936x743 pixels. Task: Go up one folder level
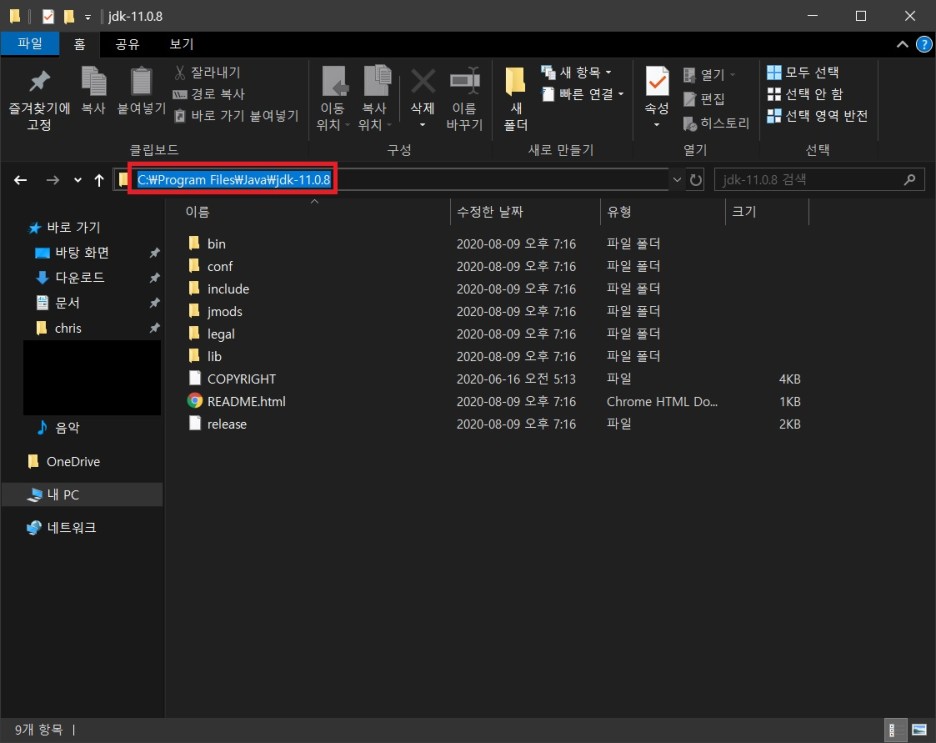pyautogui.click(x=99, y=180)
